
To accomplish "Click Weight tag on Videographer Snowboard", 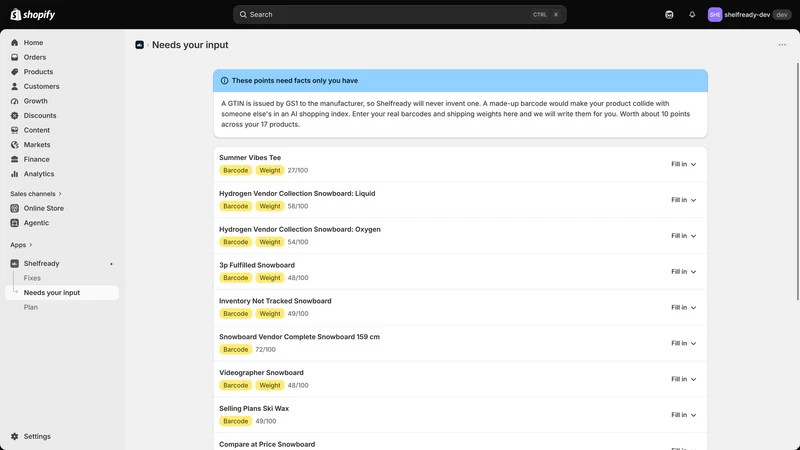I will (x=269, y=386).
